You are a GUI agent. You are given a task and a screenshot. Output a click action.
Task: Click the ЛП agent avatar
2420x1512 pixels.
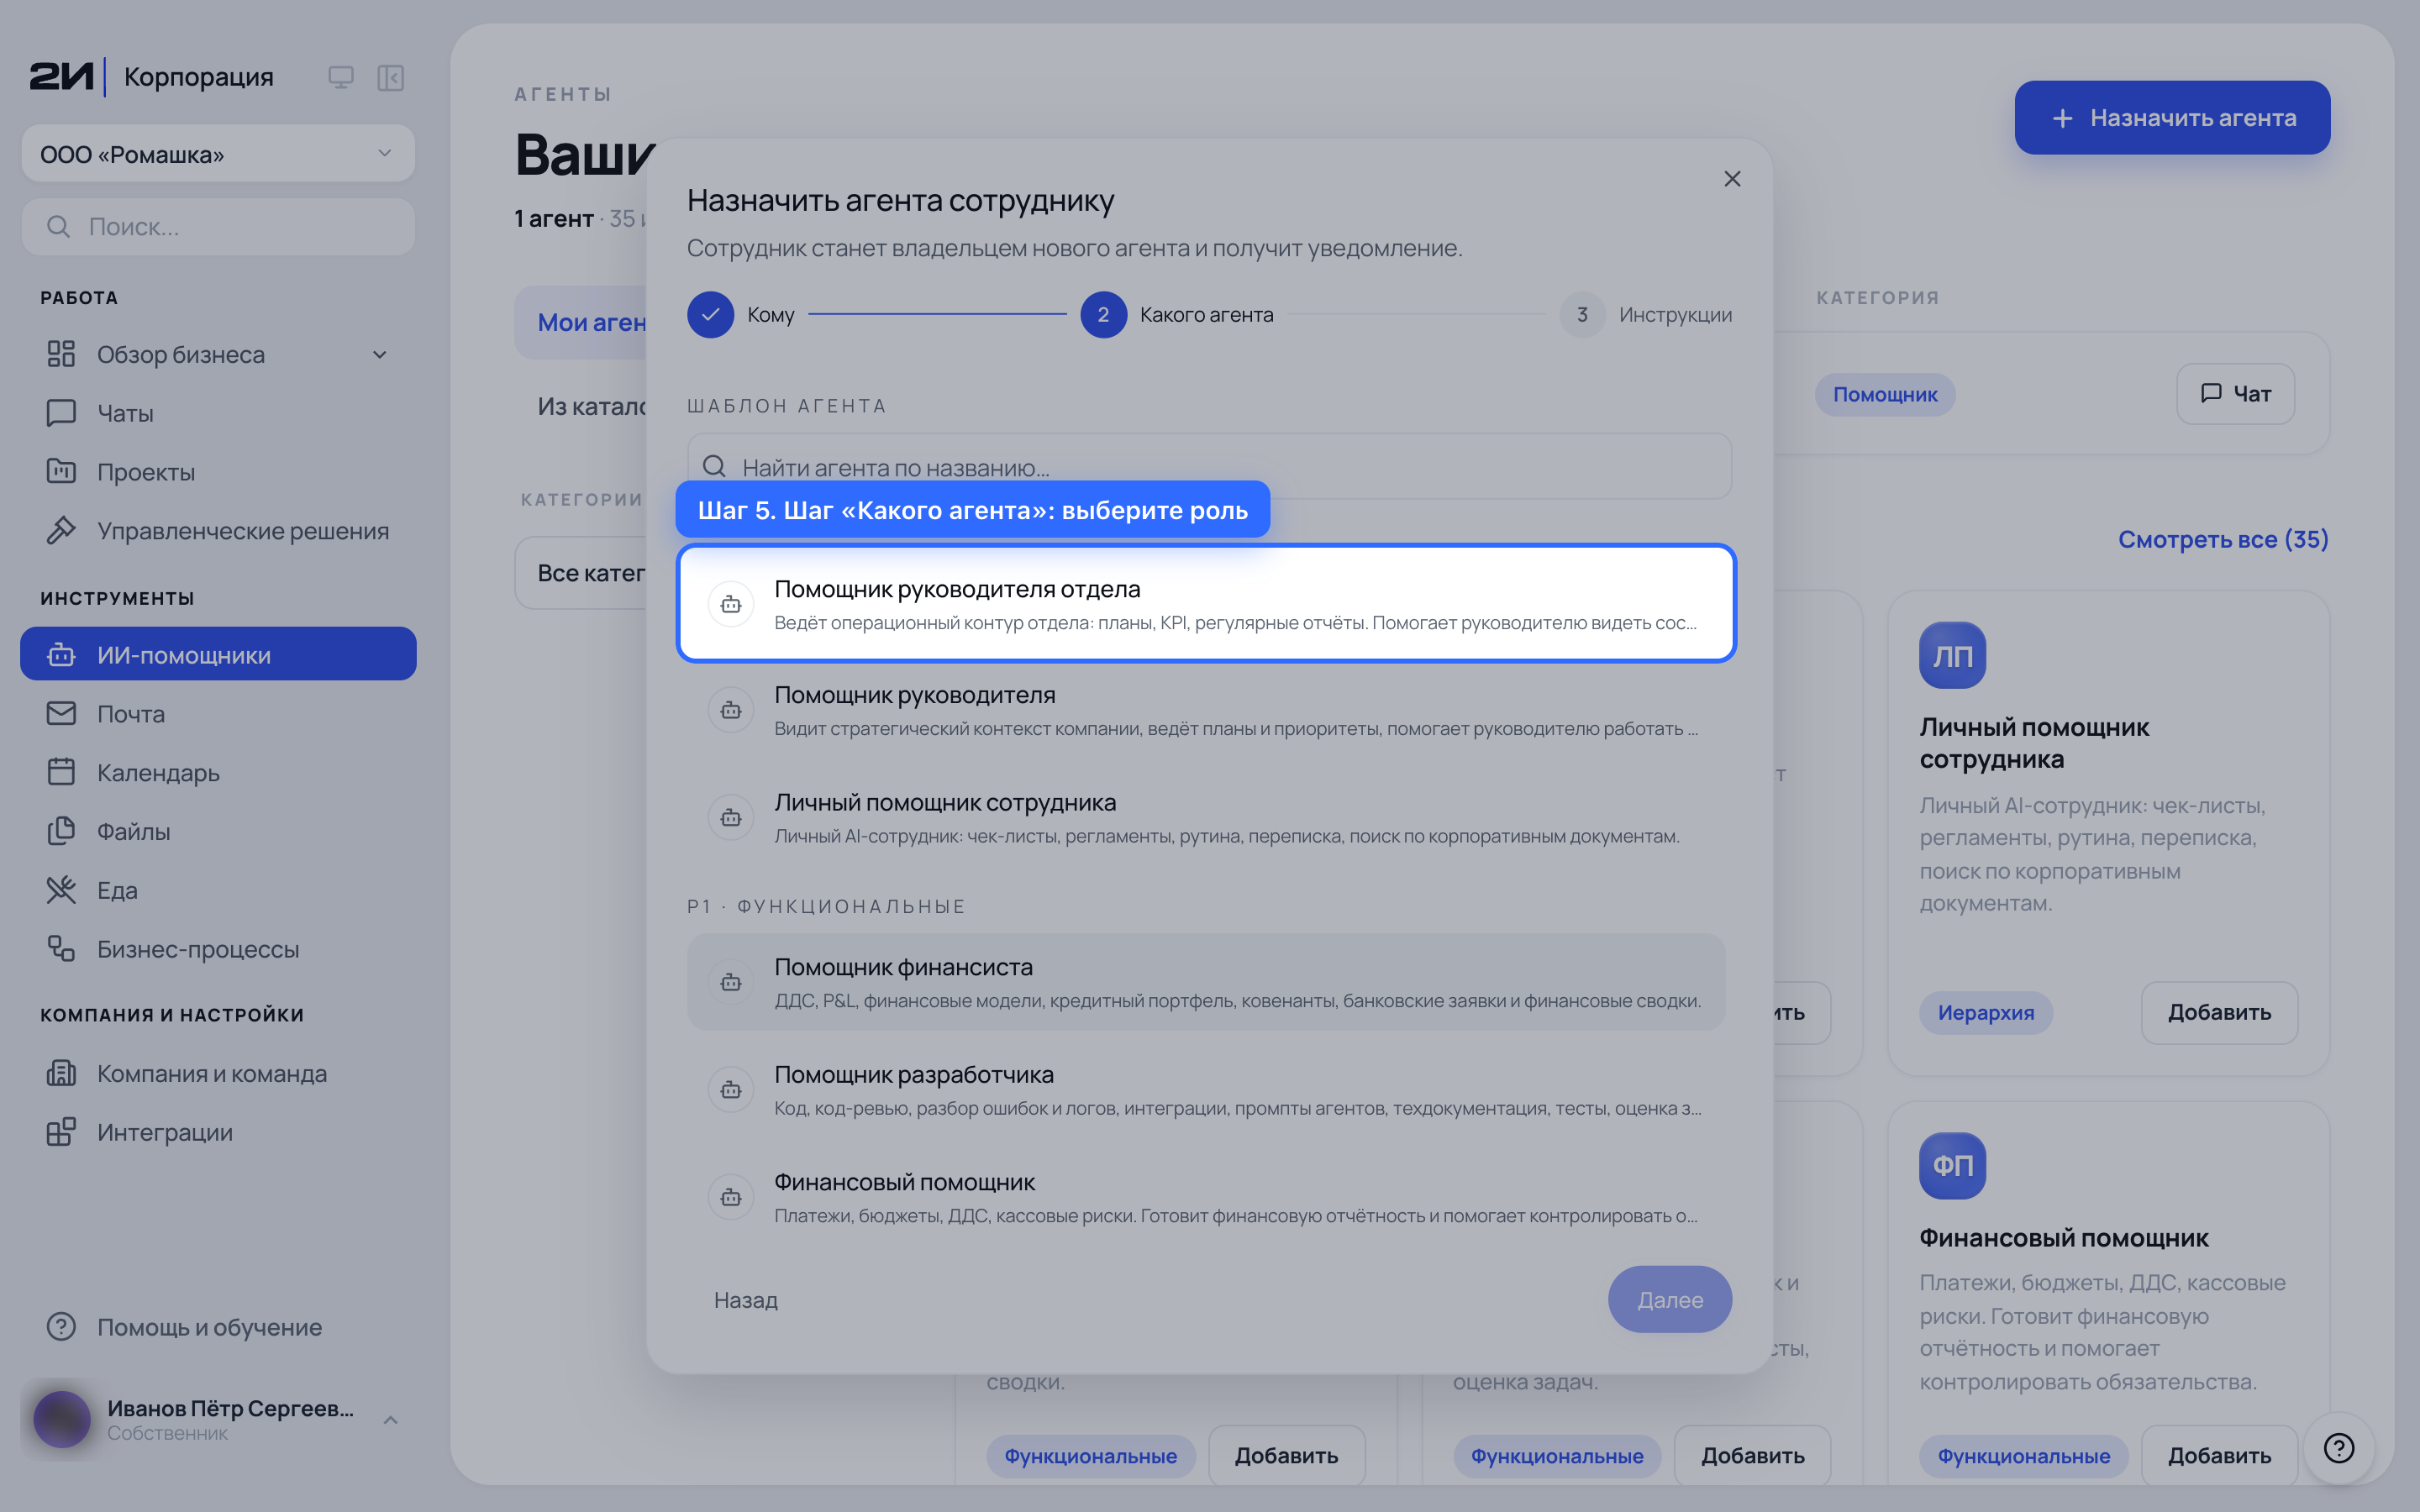coord(1952,656)
